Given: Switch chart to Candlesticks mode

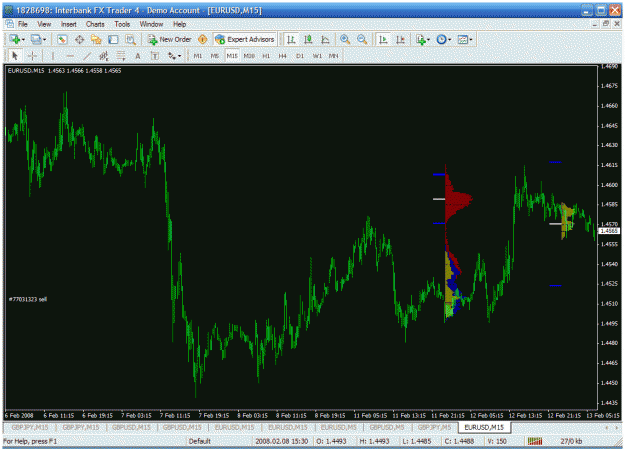Looking at the screenshot, I should coord(308,39).
